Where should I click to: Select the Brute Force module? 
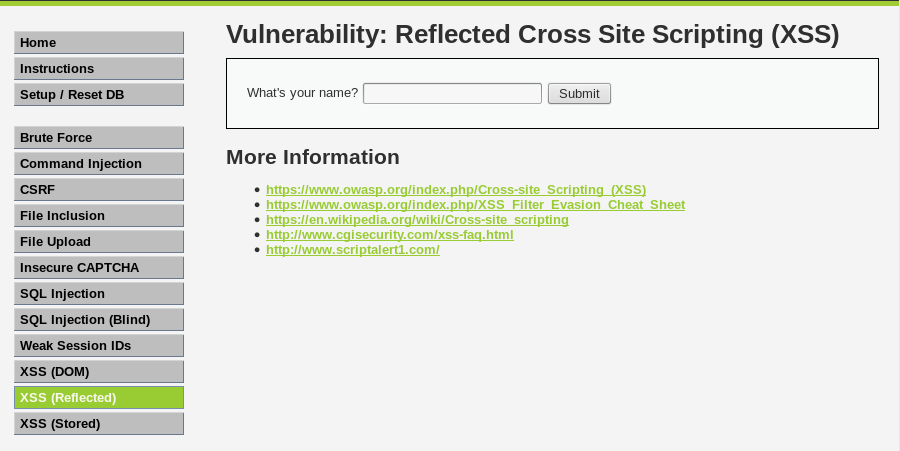coord(98,138)
